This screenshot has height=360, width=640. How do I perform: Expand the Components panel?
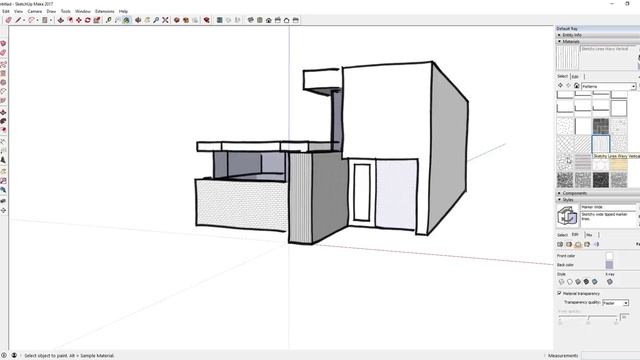tap(598, 193)
